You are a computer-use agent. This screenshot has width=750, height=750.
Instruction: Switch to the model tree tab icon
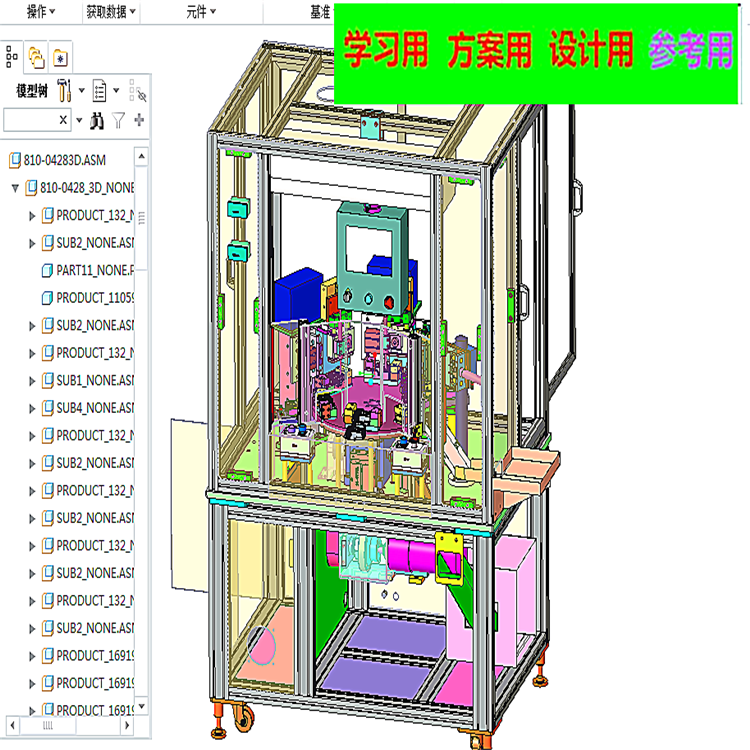11,56
